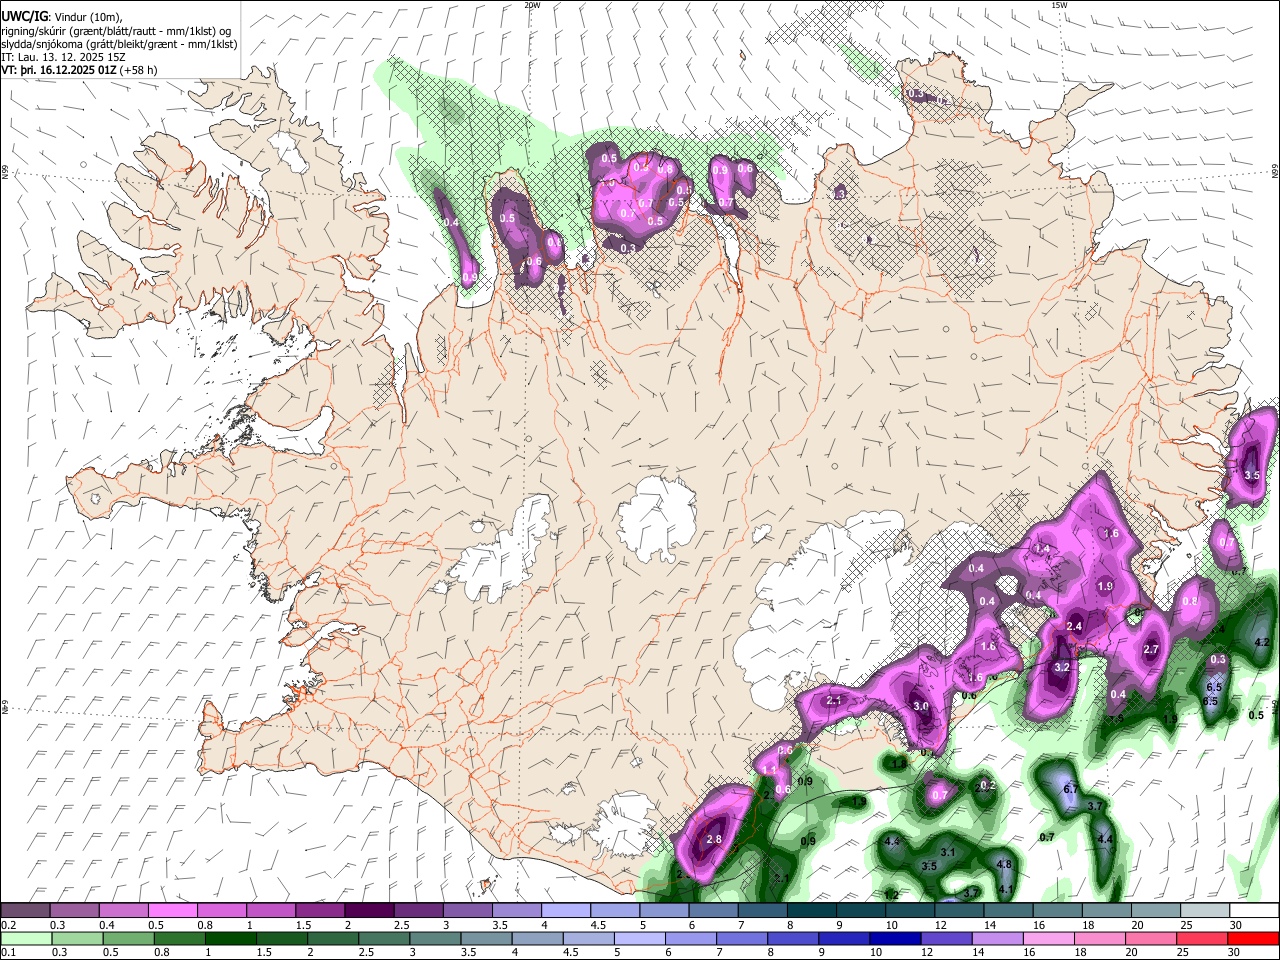Select the violet swatch between lower-legend 12 and 14

point(946,938)
